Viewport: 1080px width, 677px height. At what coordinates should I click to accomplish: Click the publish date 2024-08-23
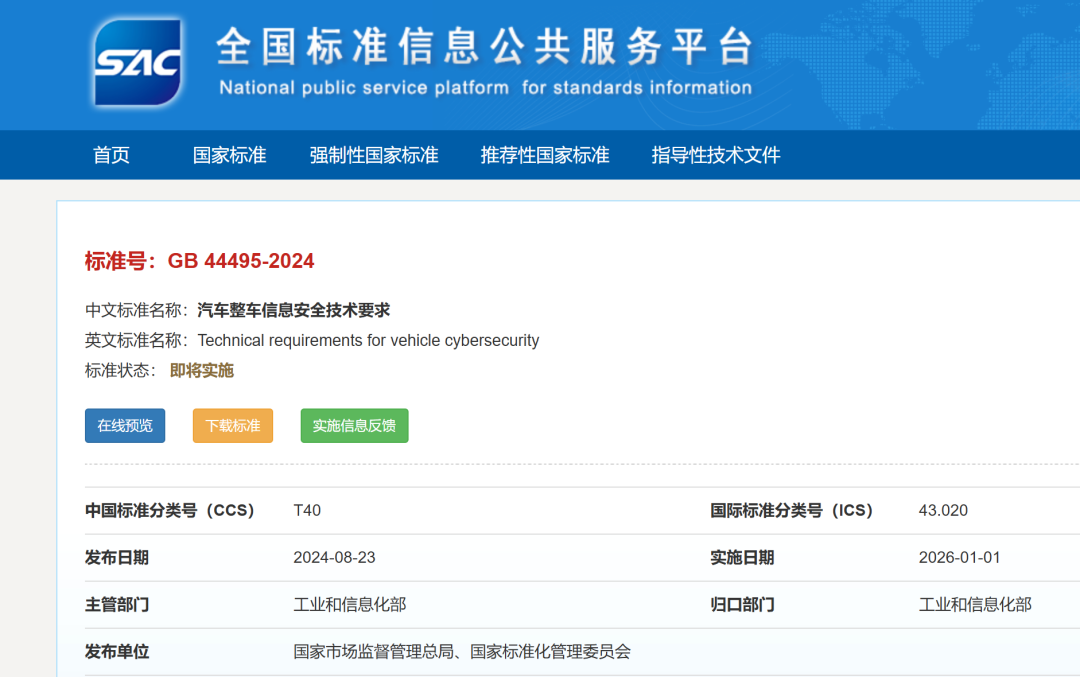click(x=334, y=557)
